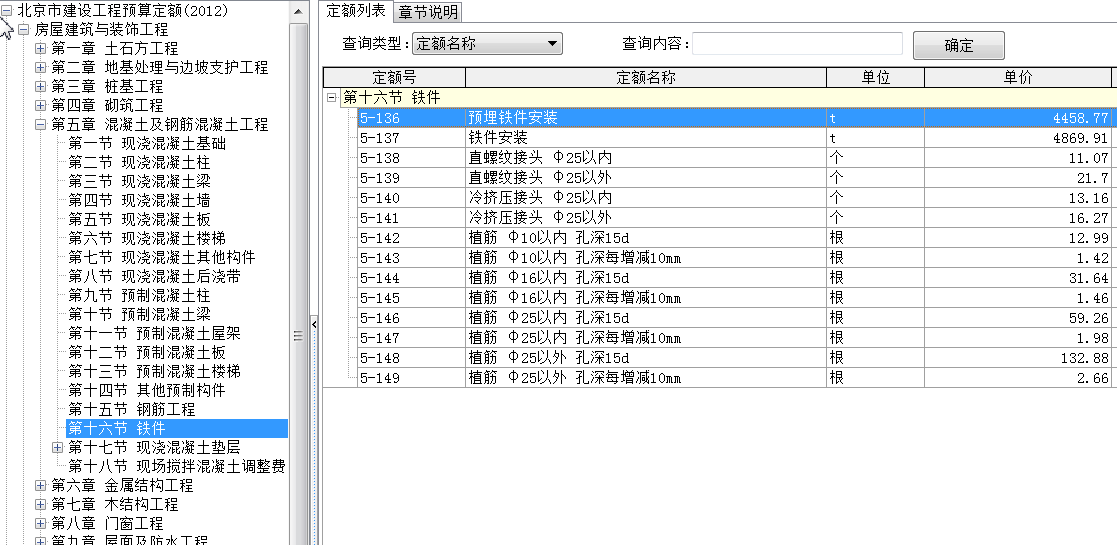Select 第十五节 钢筋工程 in tree

pyautogui.click(x=132, y=410)
